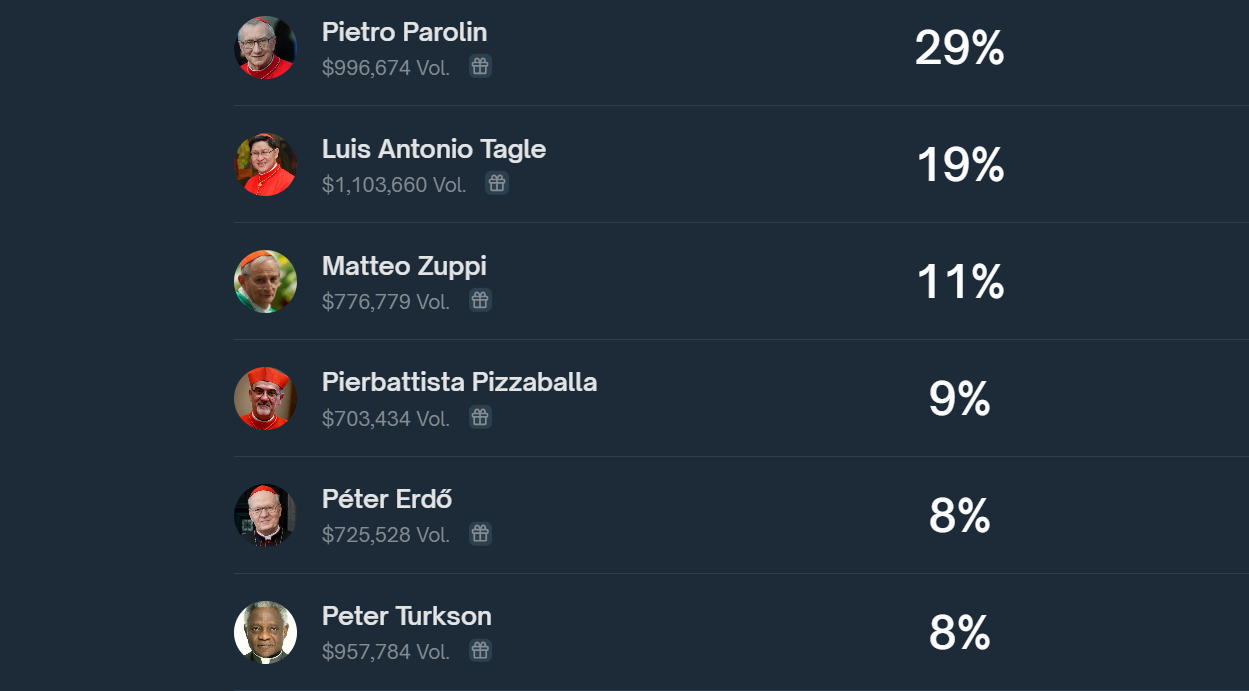Open the Pierbattista Pizzaballa market name
This screenshot has height=691, width=1249.
click(x=459, y=382)
